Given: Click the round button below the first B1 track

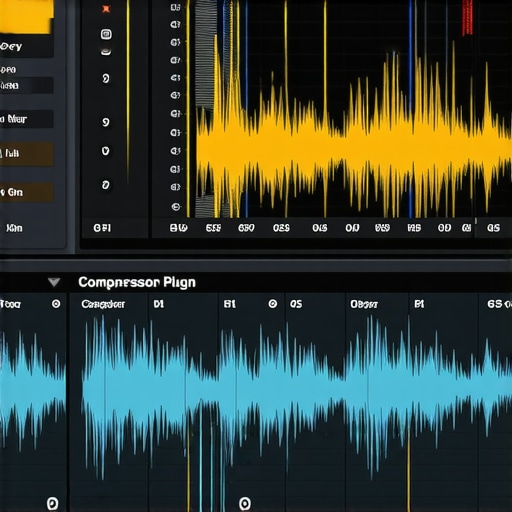Looking at the screenshot, I should pos(245,503).
